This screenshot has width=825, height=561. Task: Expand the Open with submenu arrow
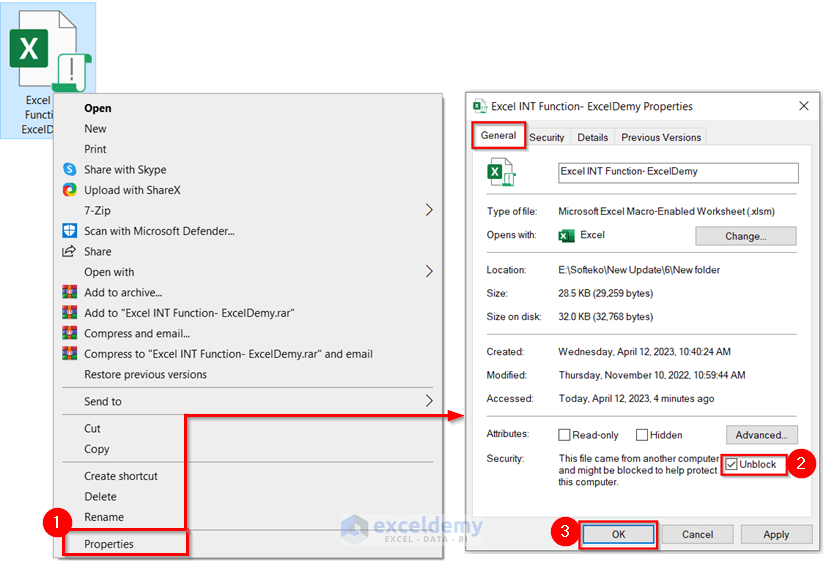[429, 272]
